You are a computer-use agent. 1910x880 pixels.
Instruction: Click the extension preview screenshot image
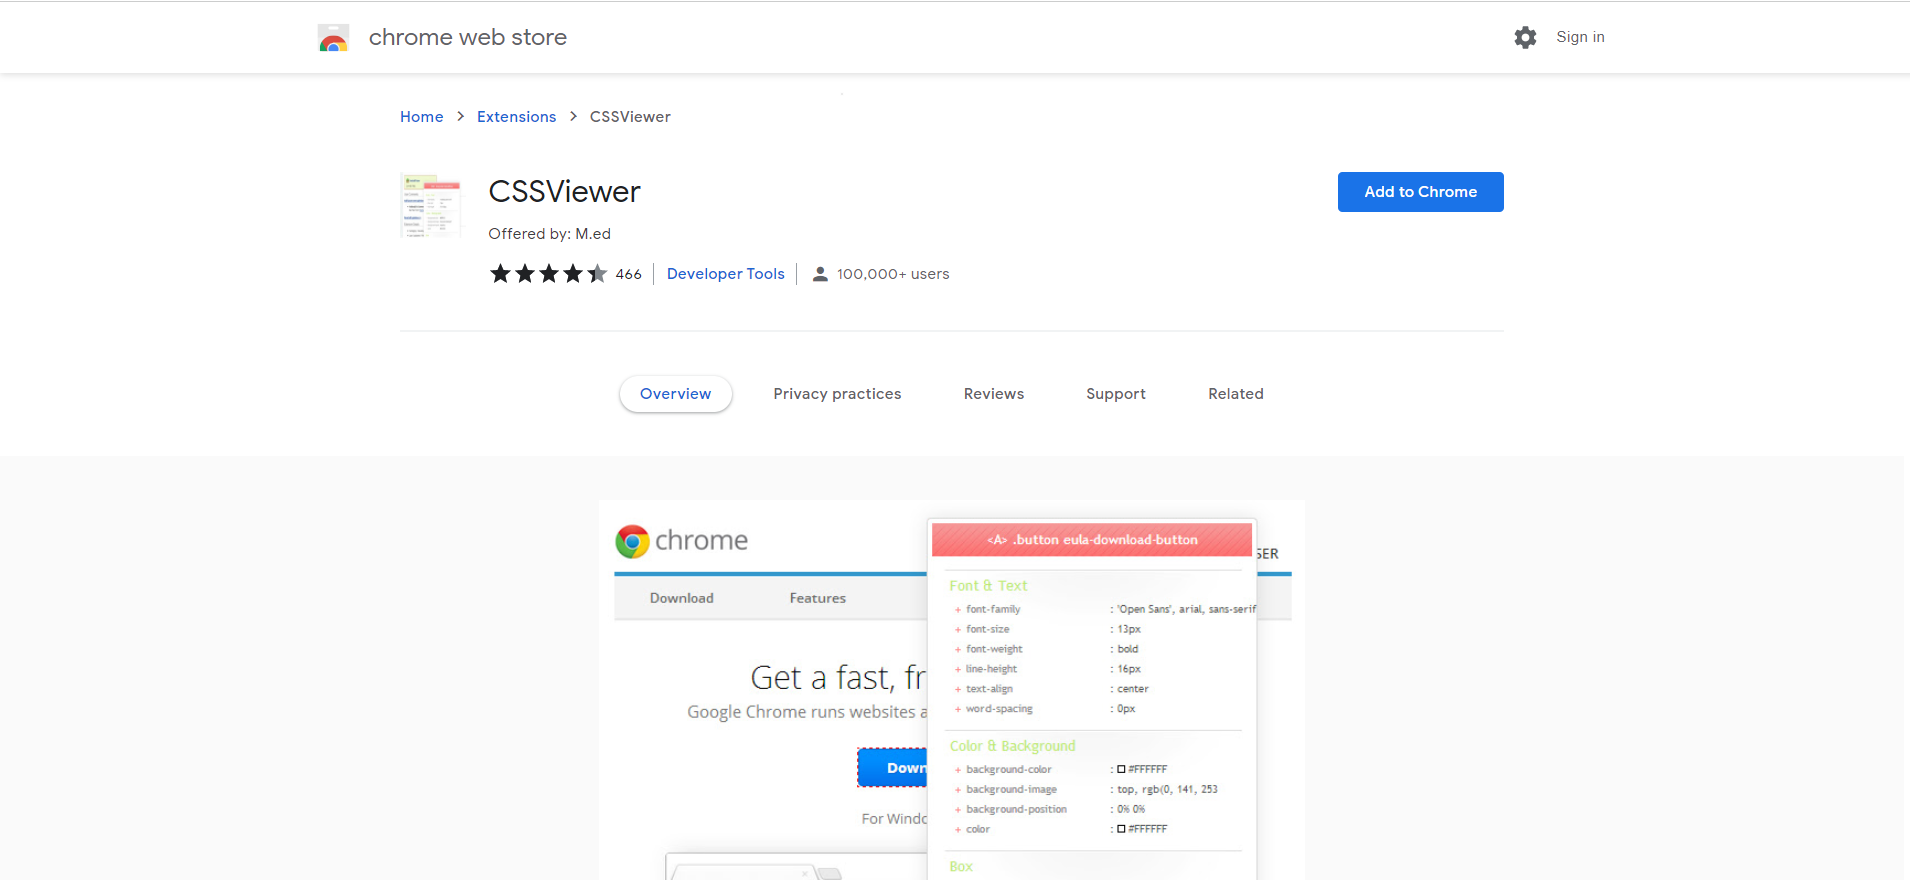[952, 690]
